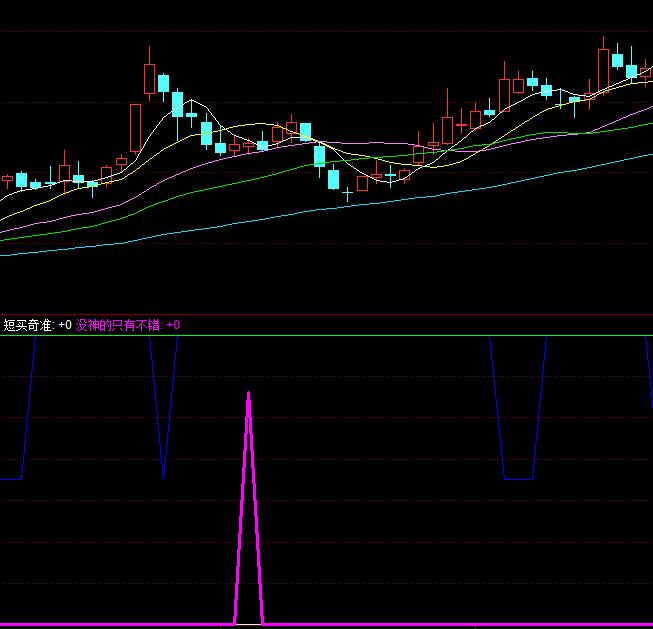
Task: Click the flat blue trough in the right indicator area
Action: tap(518, 479)
